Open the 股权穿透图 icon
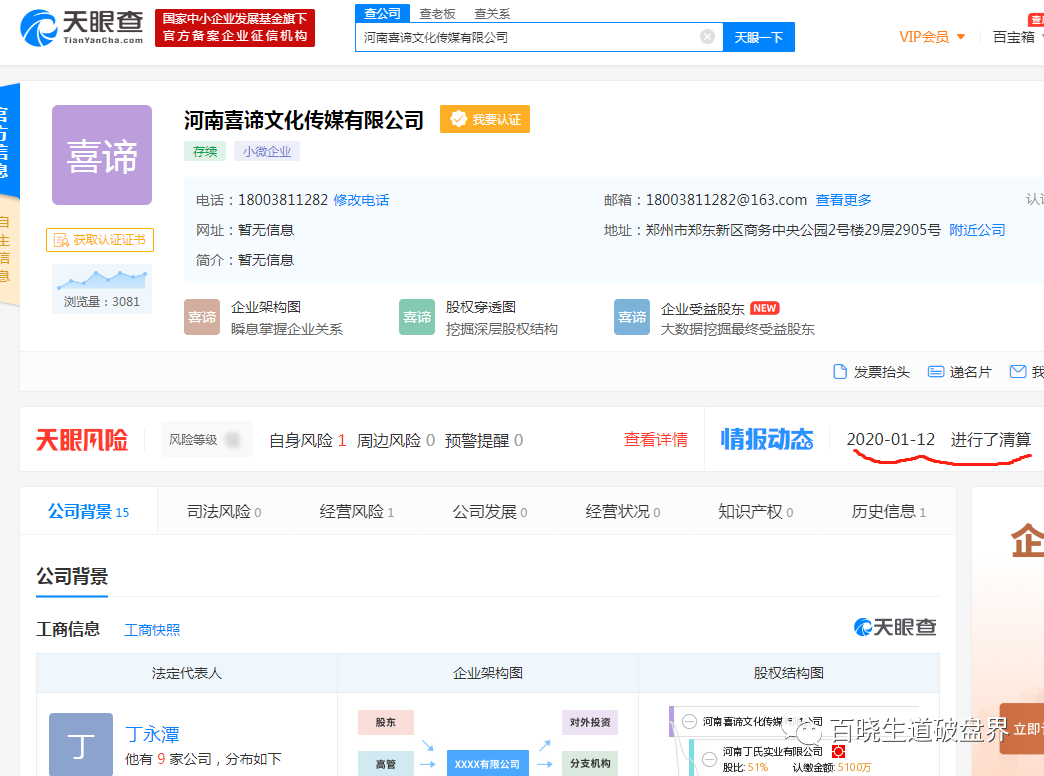Image resolution: width=1044 pixels, height=776 pixels. [x=417, y=317]
